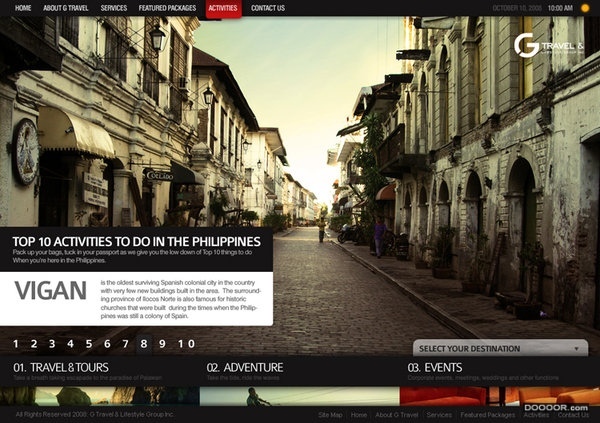Open Home footer link
This screenshot has height=423, width=600.
[359, 415]
